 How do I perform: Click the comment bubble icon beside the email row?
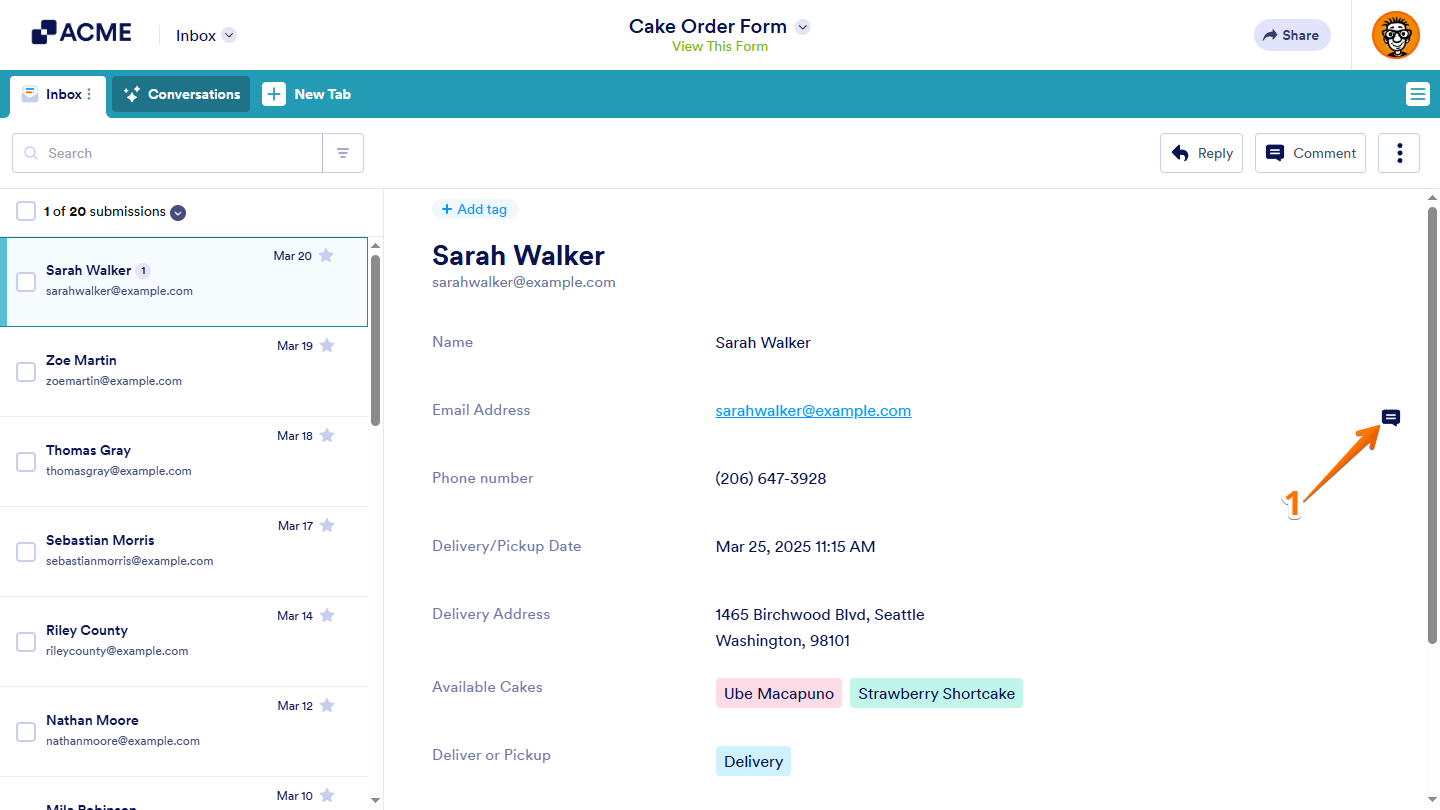click(1390, 417)
